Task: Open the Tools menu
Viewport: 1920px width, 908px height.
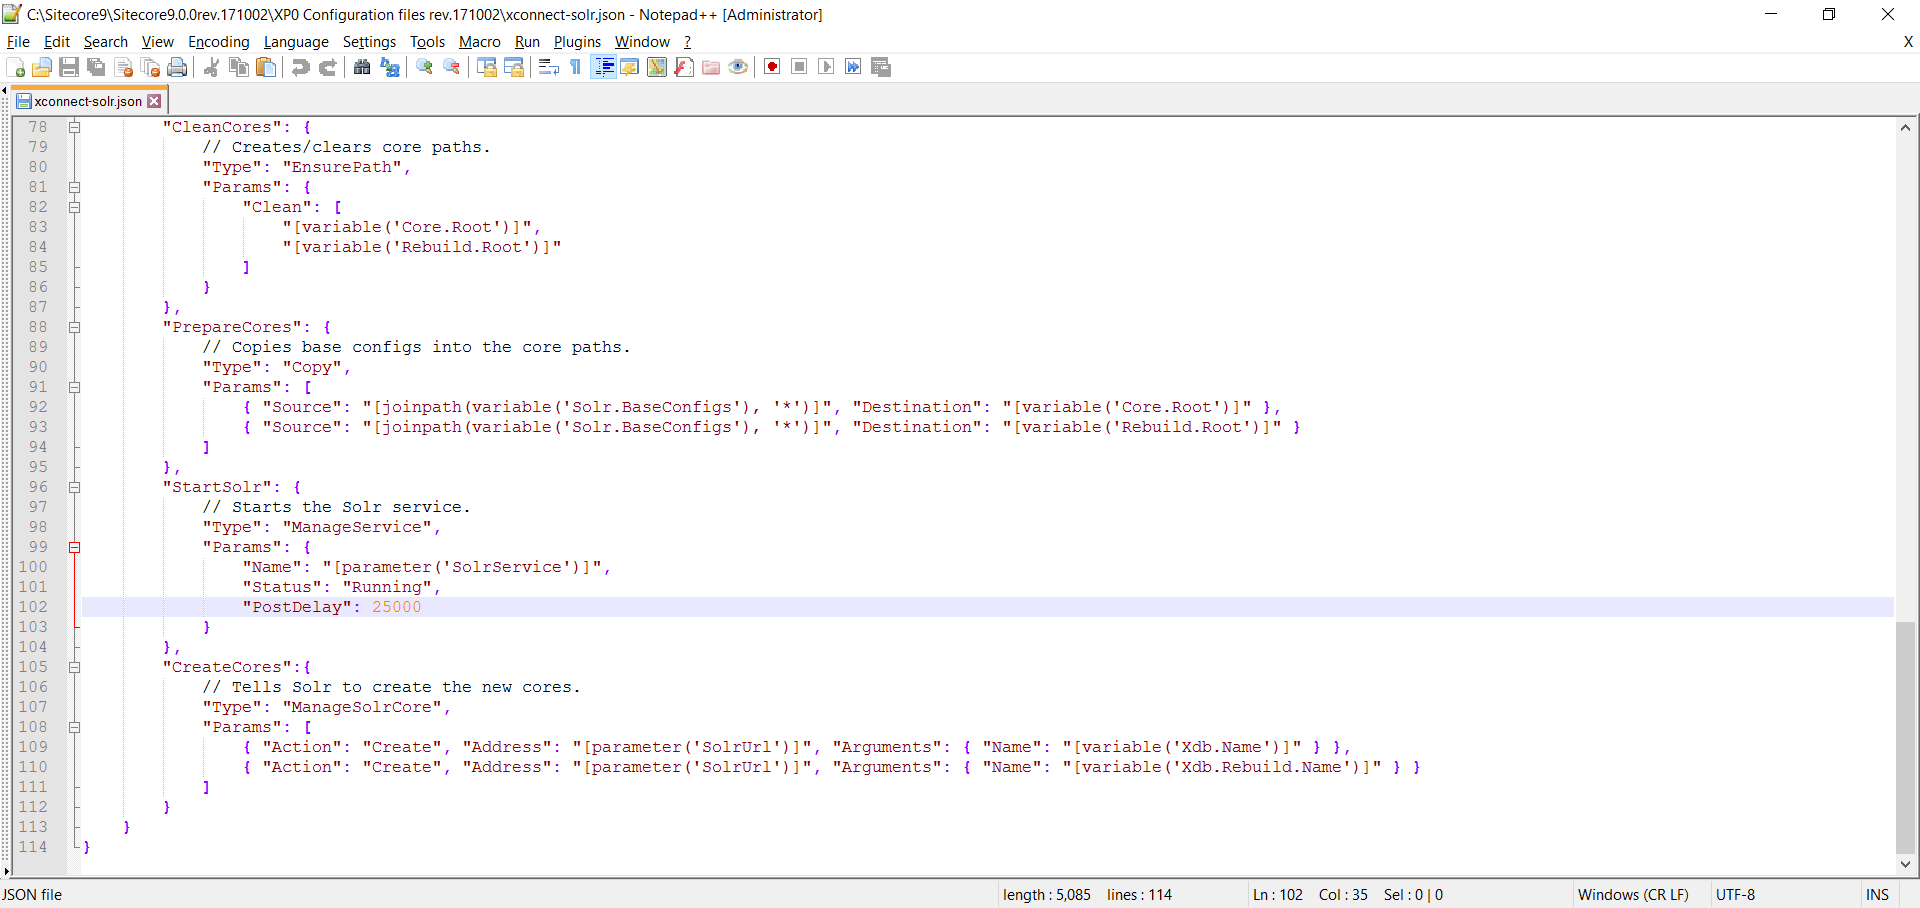Action: [x=427, y=42]
